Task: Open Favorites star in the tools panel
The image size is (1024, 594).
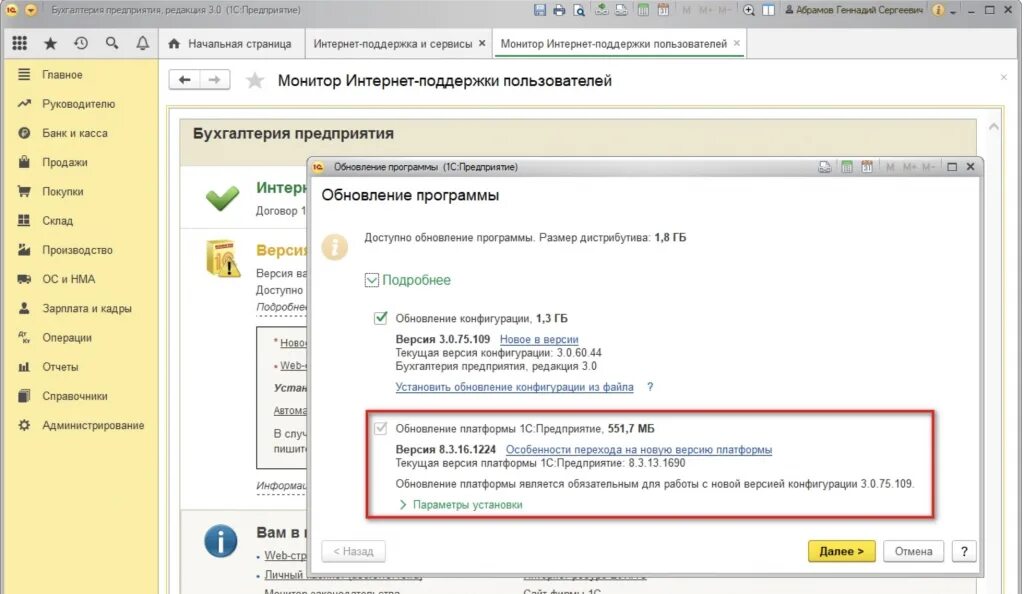Action: coord(50,43)
